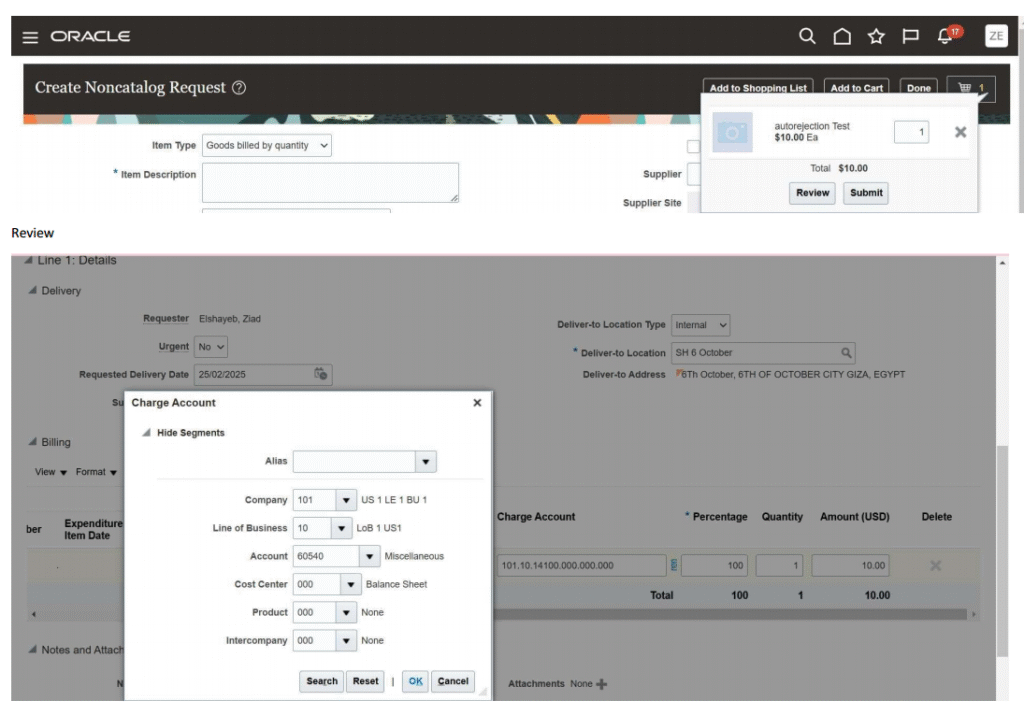Click the charge account segment selector icon
This screenshot has width=1024, height=715.
tap(673, 565)
